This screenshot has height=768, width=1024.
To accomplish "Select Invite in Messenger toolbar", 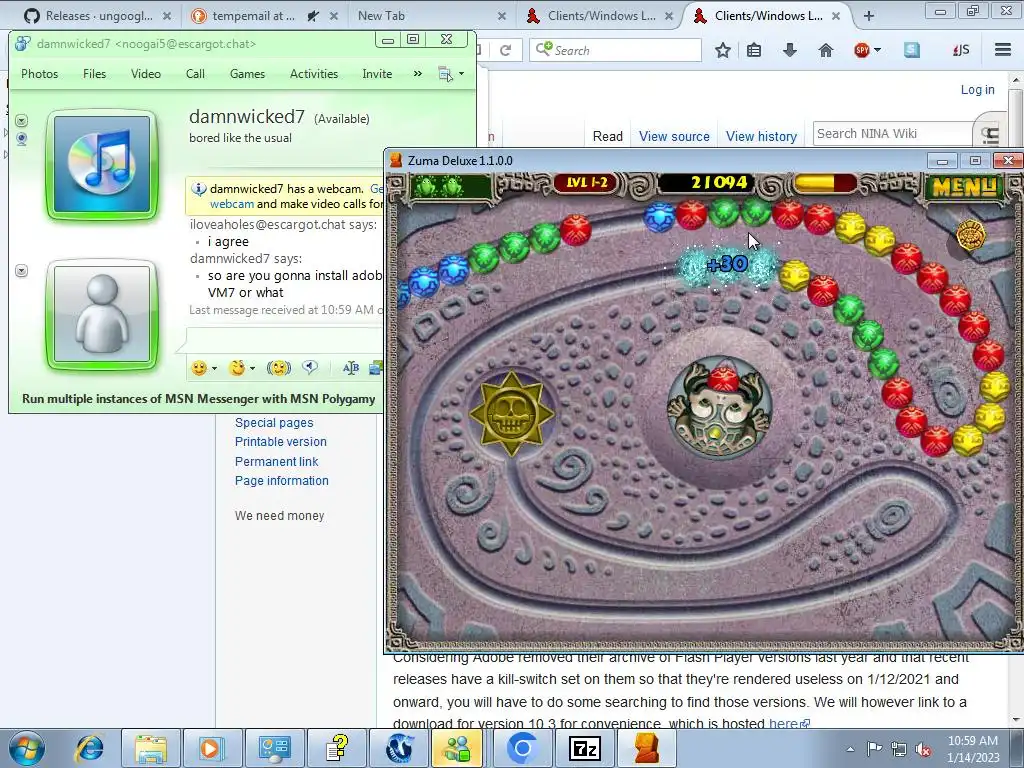I will (x=377, y=74).
